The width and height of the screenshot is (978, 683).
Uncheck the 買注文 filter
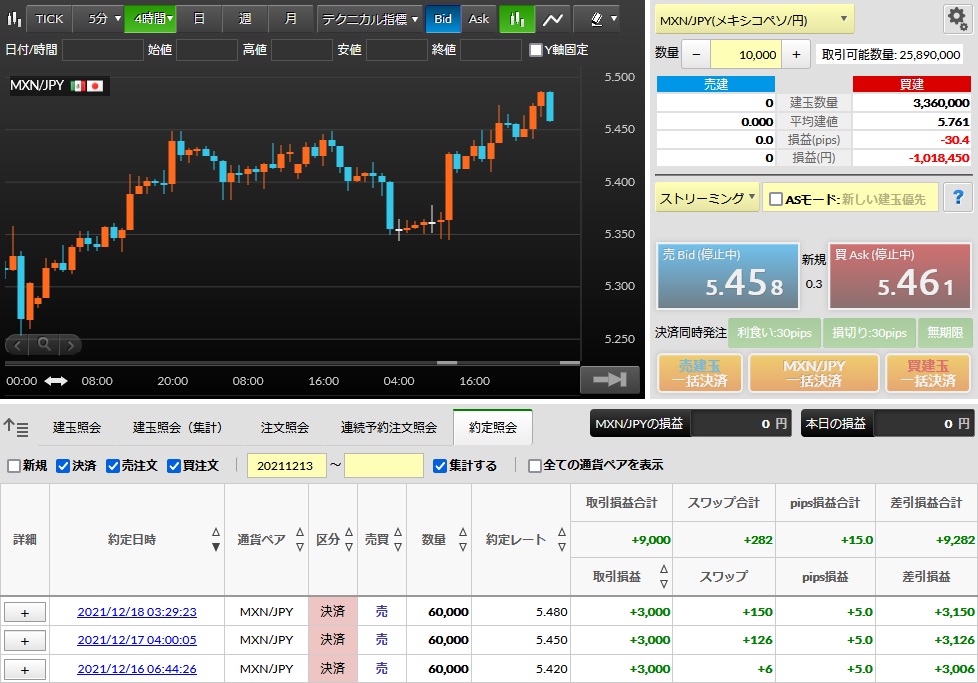click(174, 466)
